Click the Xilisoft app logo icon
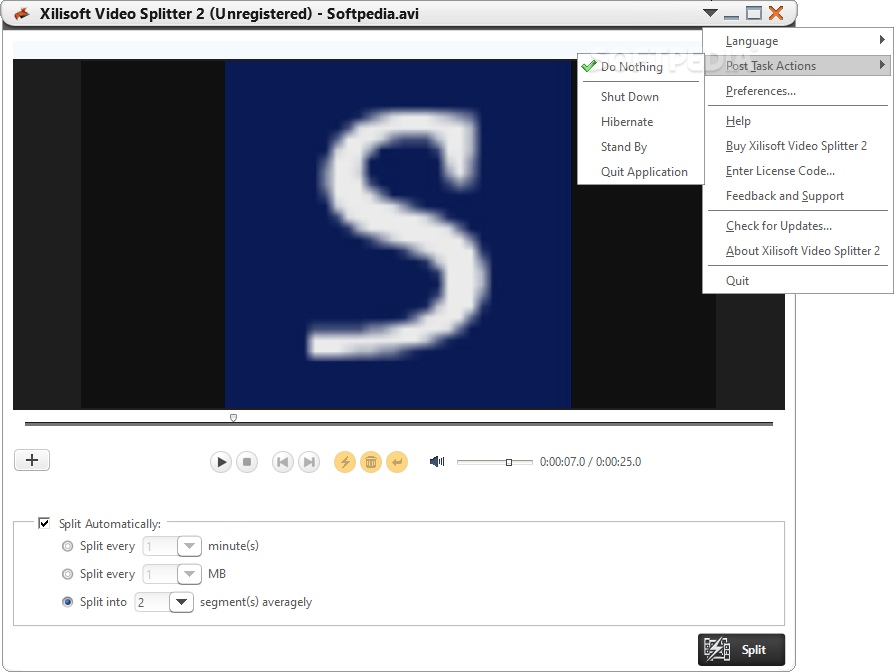894x672 pixels. coord(22,14)
